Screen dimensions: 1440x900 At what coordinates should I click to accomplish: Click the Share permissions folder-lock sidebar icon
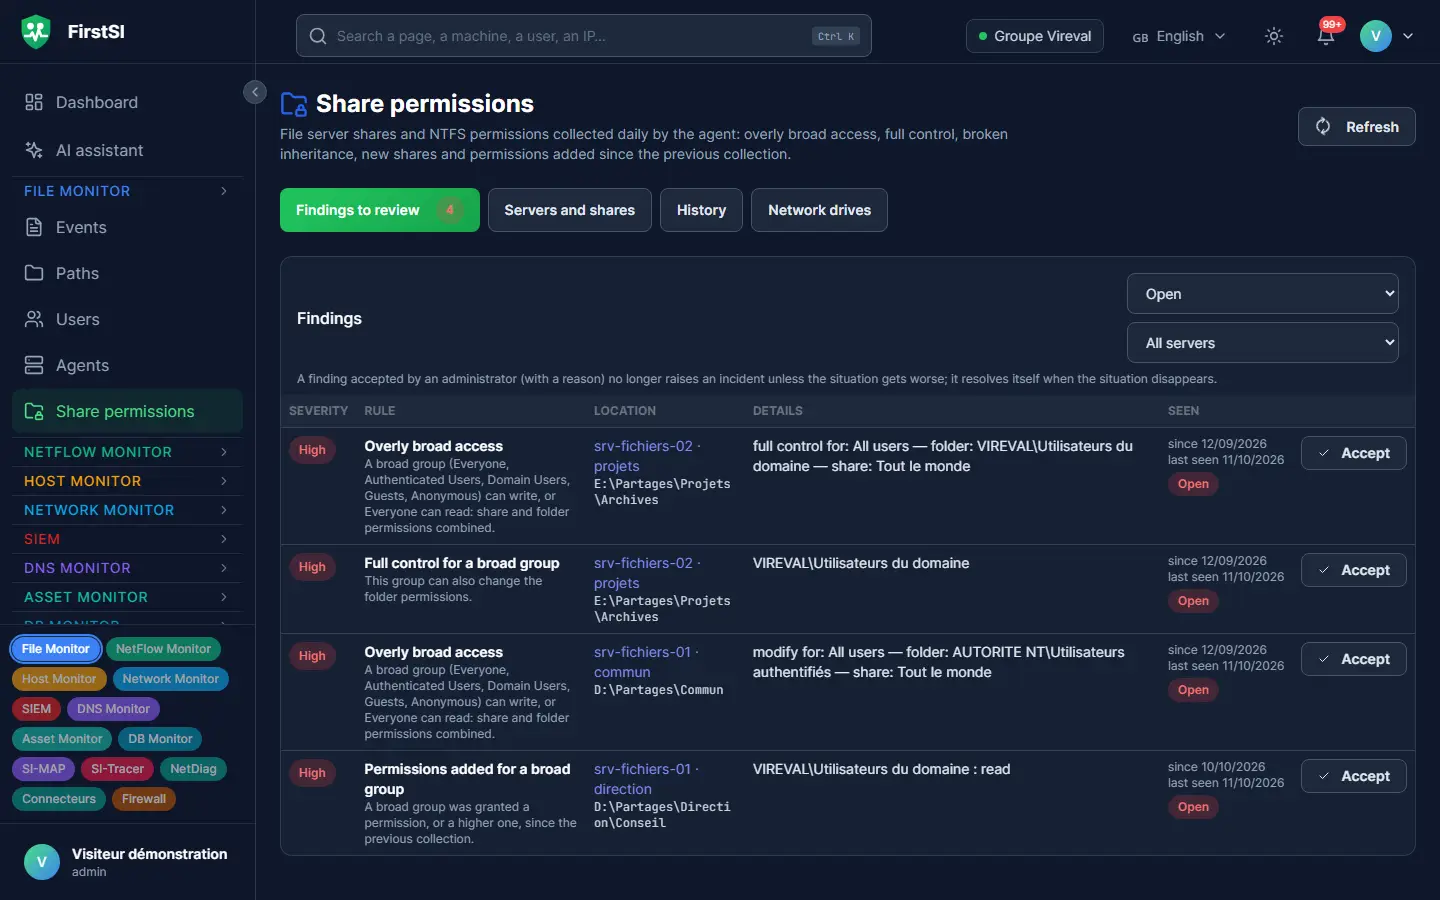click(34, 411)
